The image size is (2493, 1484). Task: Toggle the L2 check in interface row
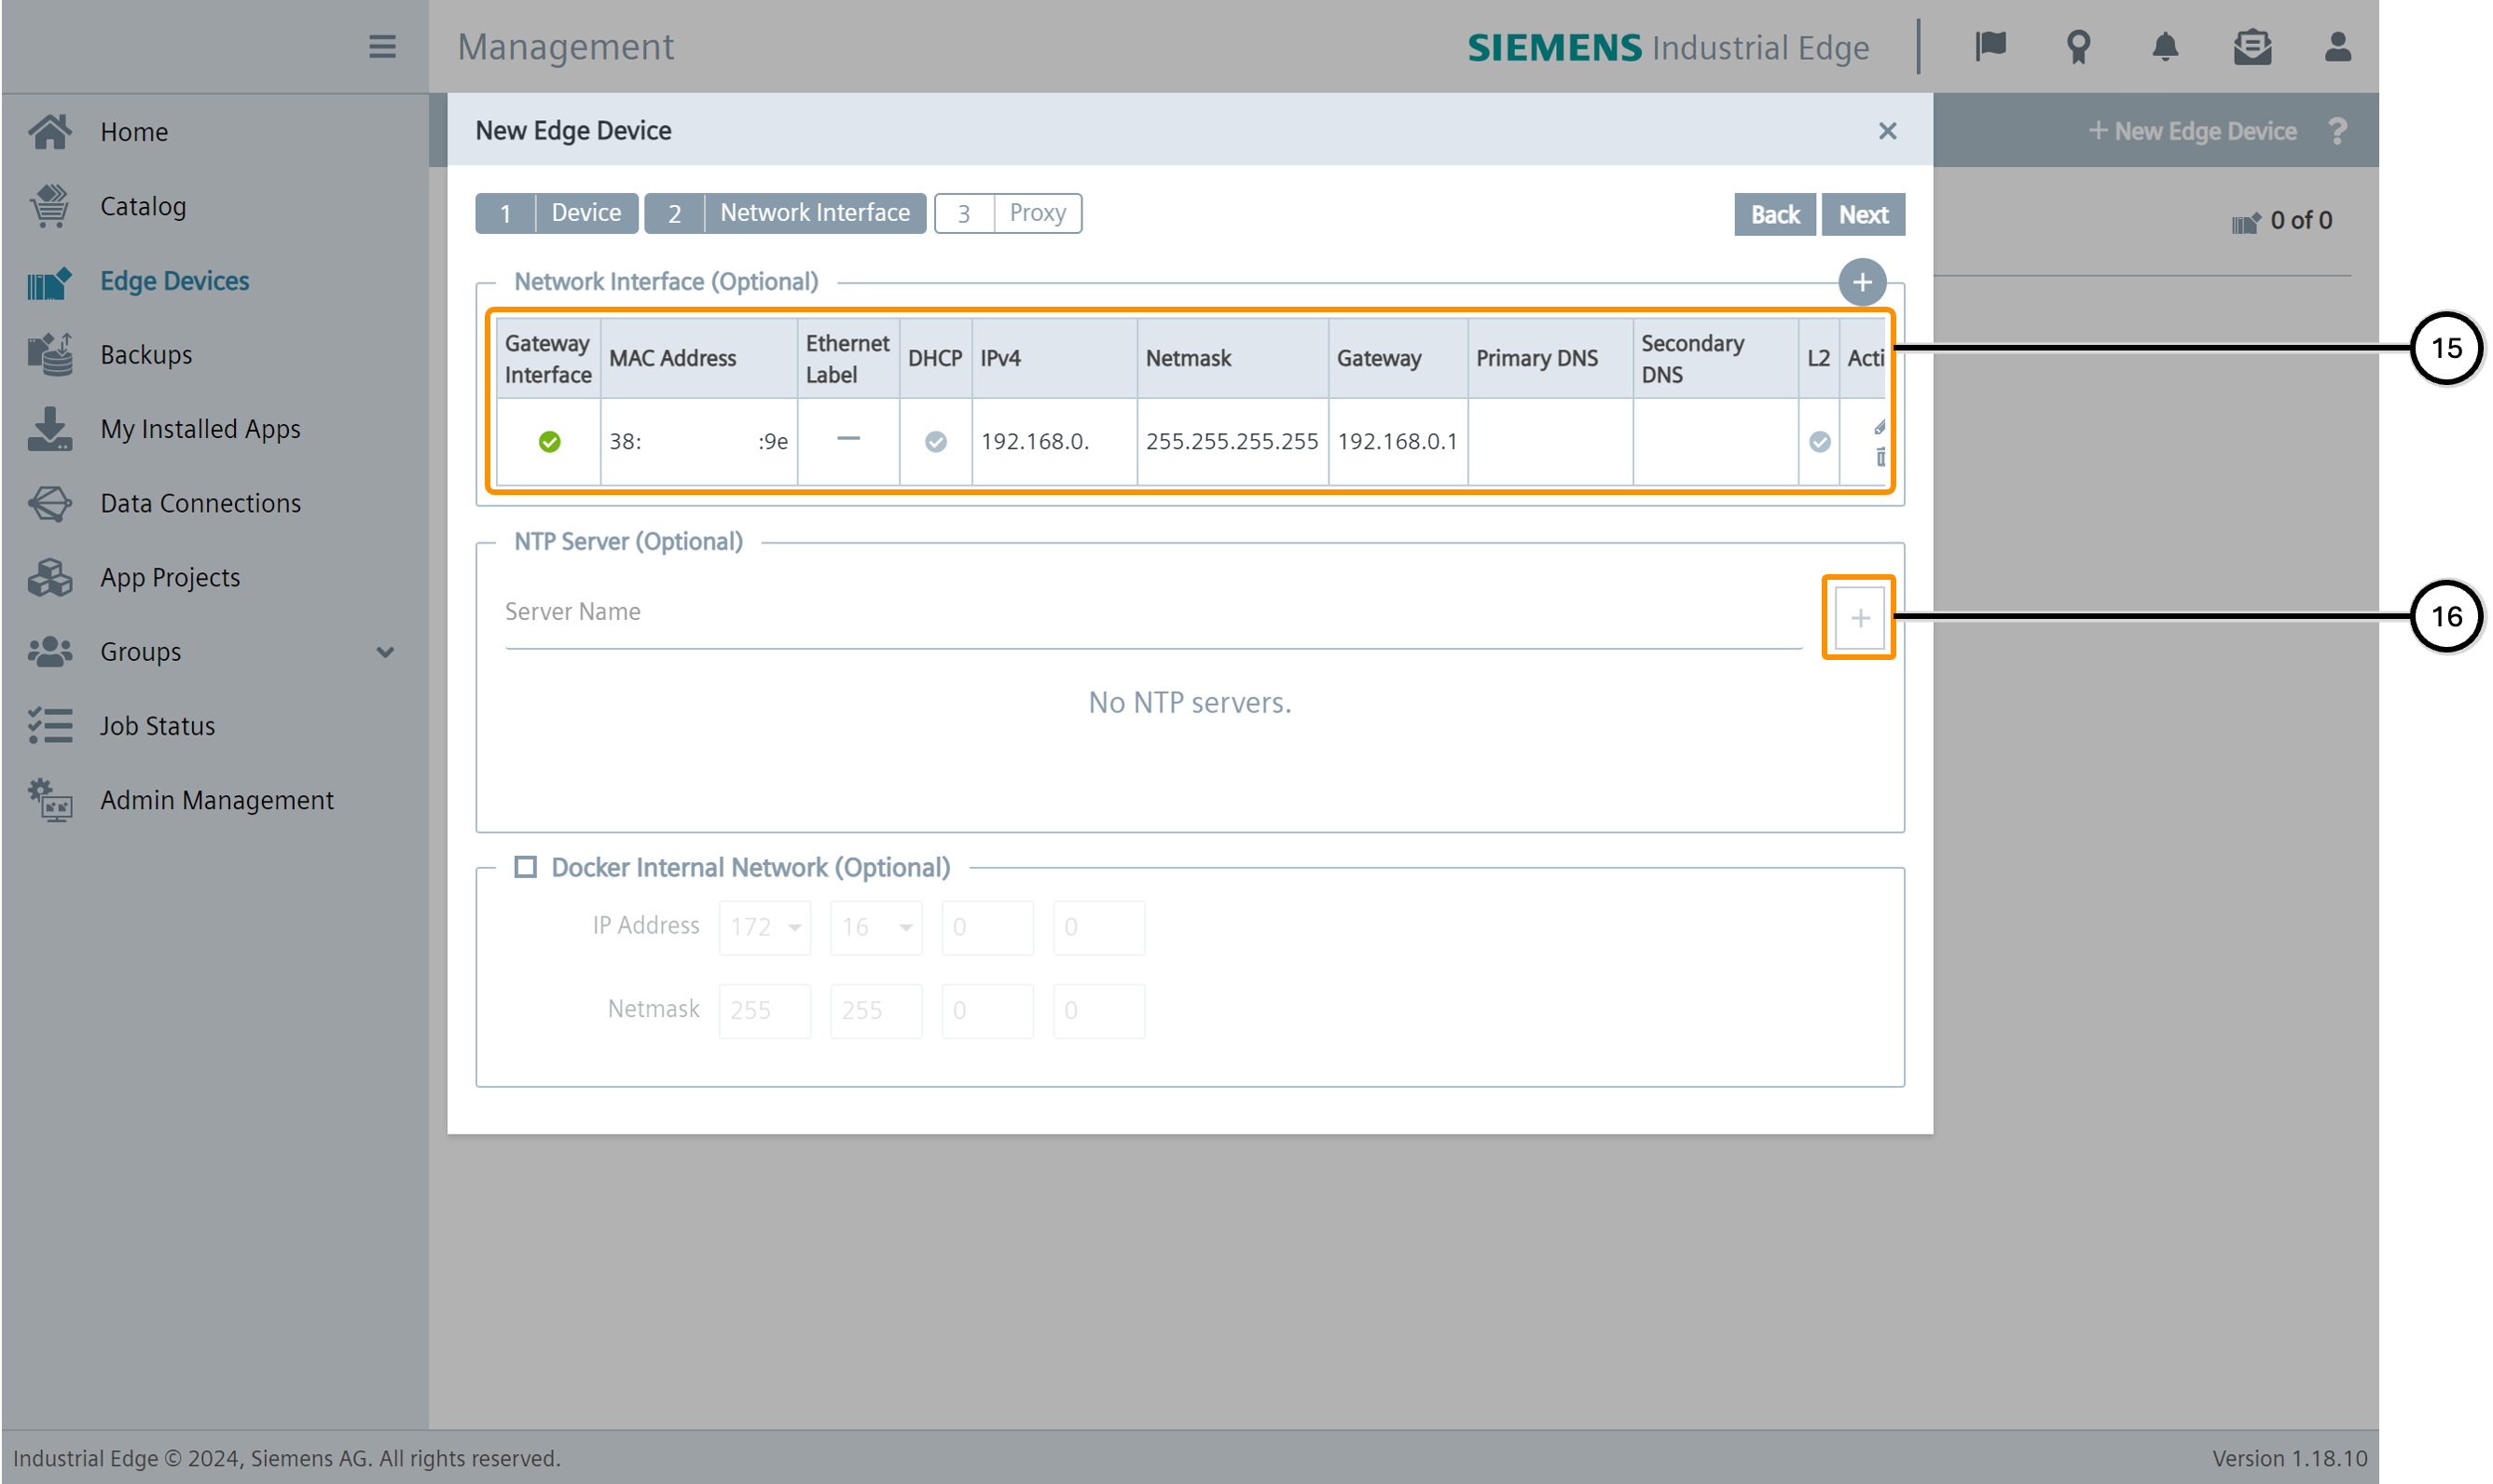1819,442
